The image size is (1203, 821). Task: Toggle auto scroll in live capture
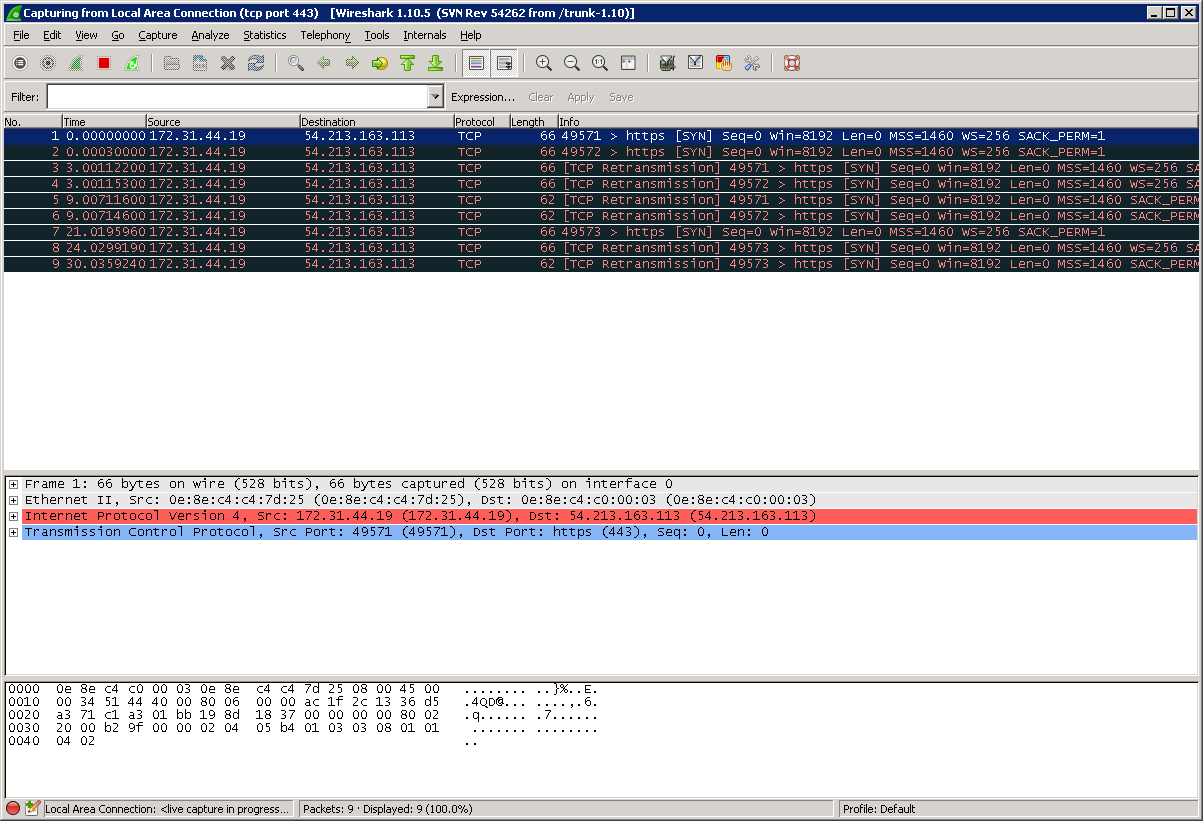504,63
